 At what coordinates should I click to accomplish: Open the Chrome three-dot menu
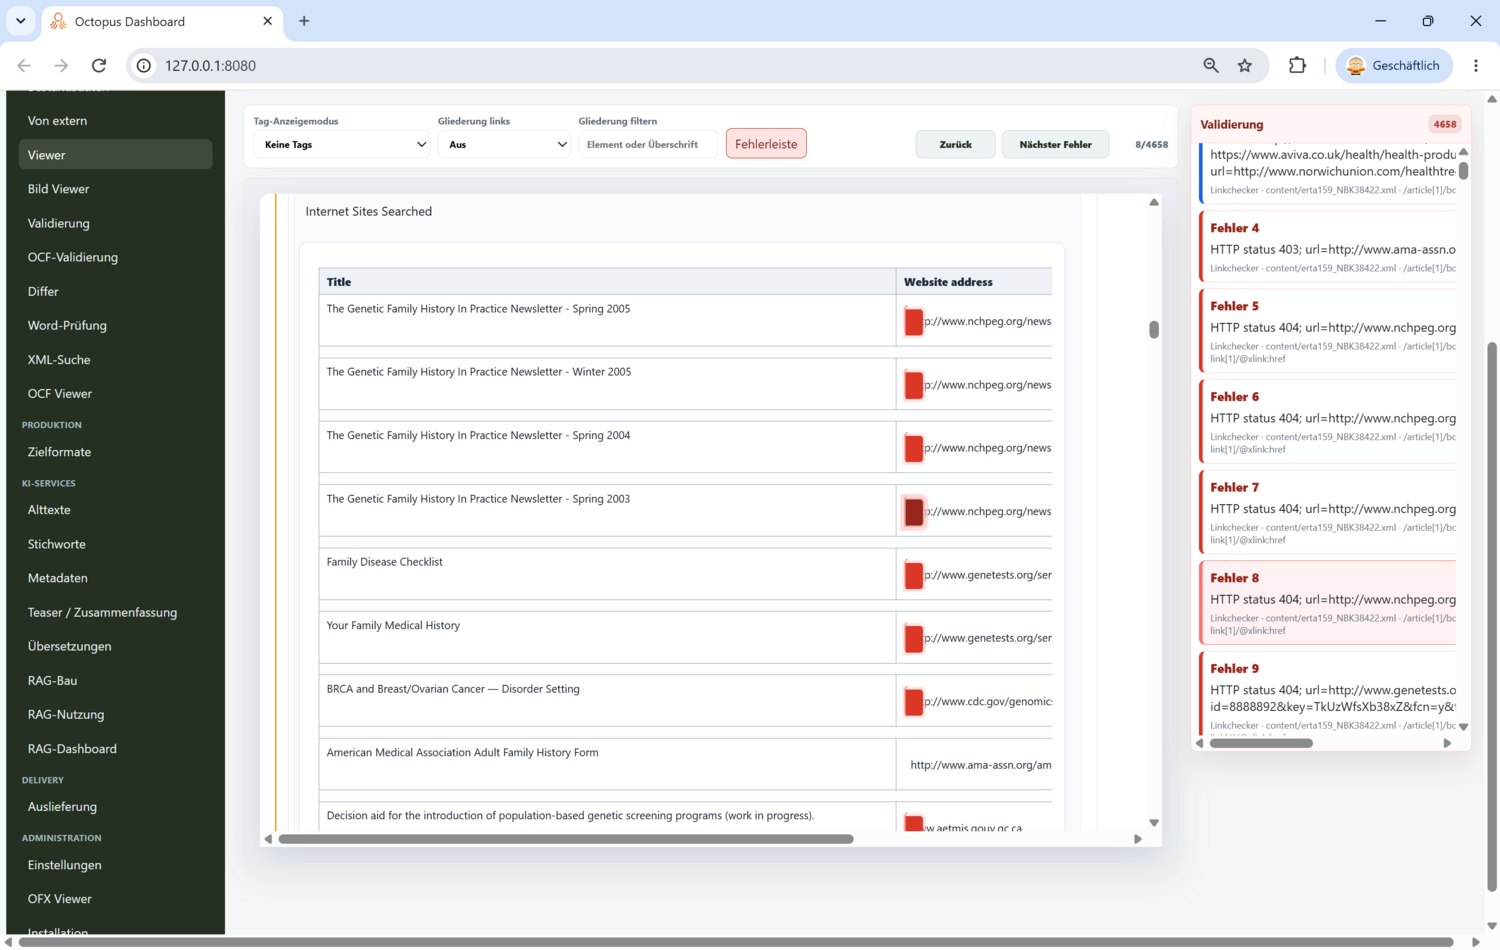click(x=1476, y=66)
